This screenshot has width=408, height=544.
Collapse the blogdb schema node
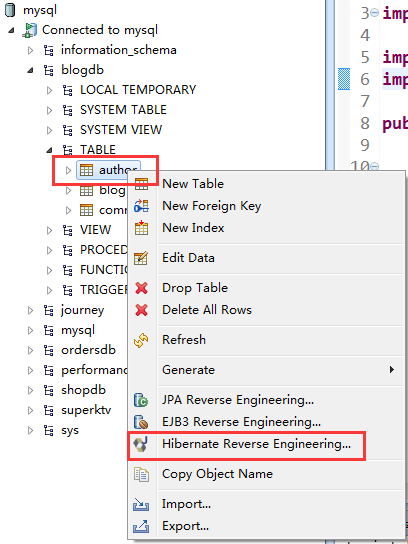click(31, 70)
